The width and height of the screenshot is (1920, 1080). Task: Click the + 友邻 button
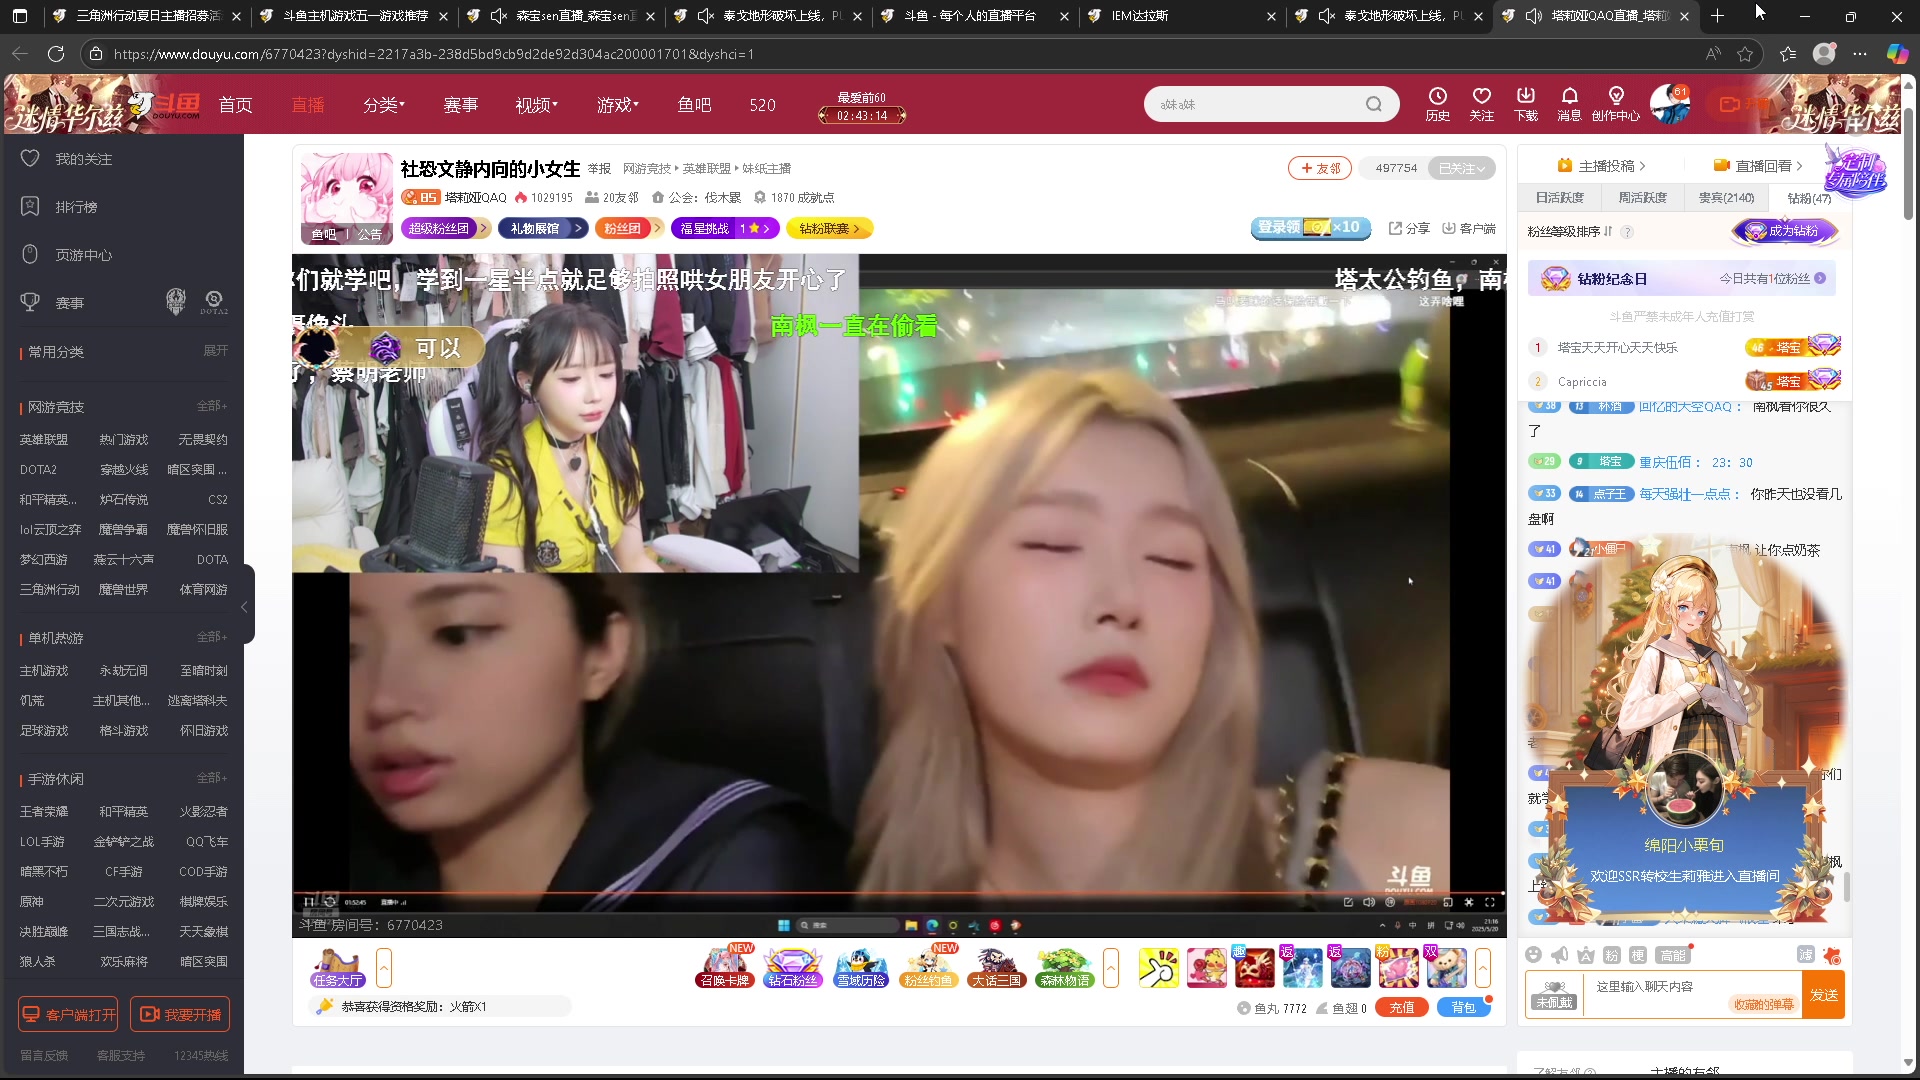(x=1320, y=168)
